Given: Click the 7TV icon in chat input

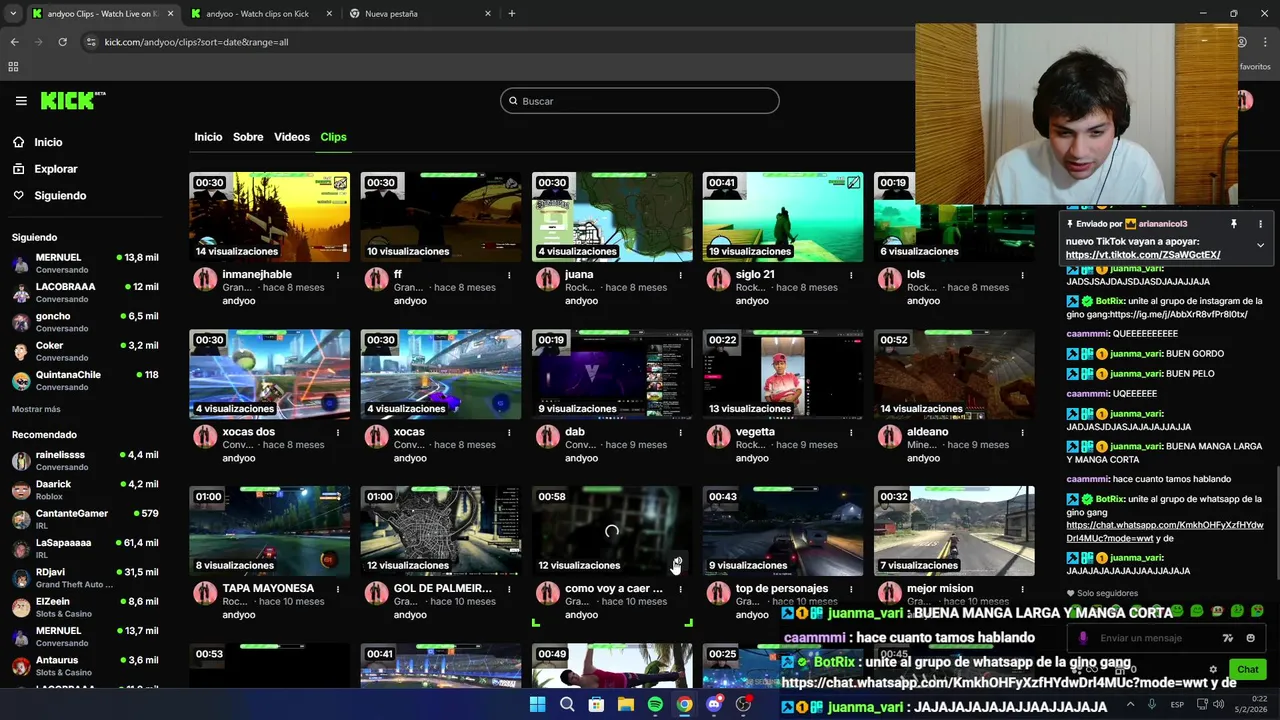Looking at the screenshot, I should pyautogui.click(x=1228, y=638).
